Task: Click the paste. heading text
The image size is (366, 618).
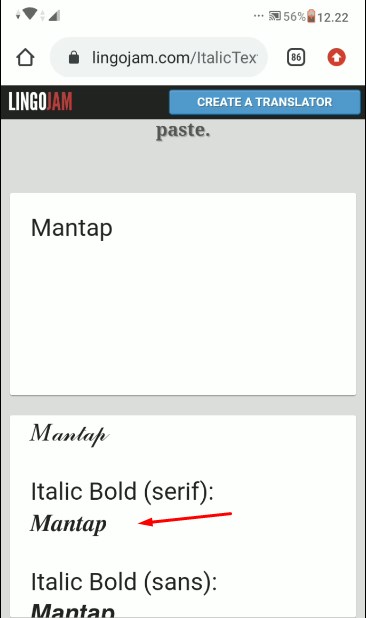Action: tap(183, 130)
